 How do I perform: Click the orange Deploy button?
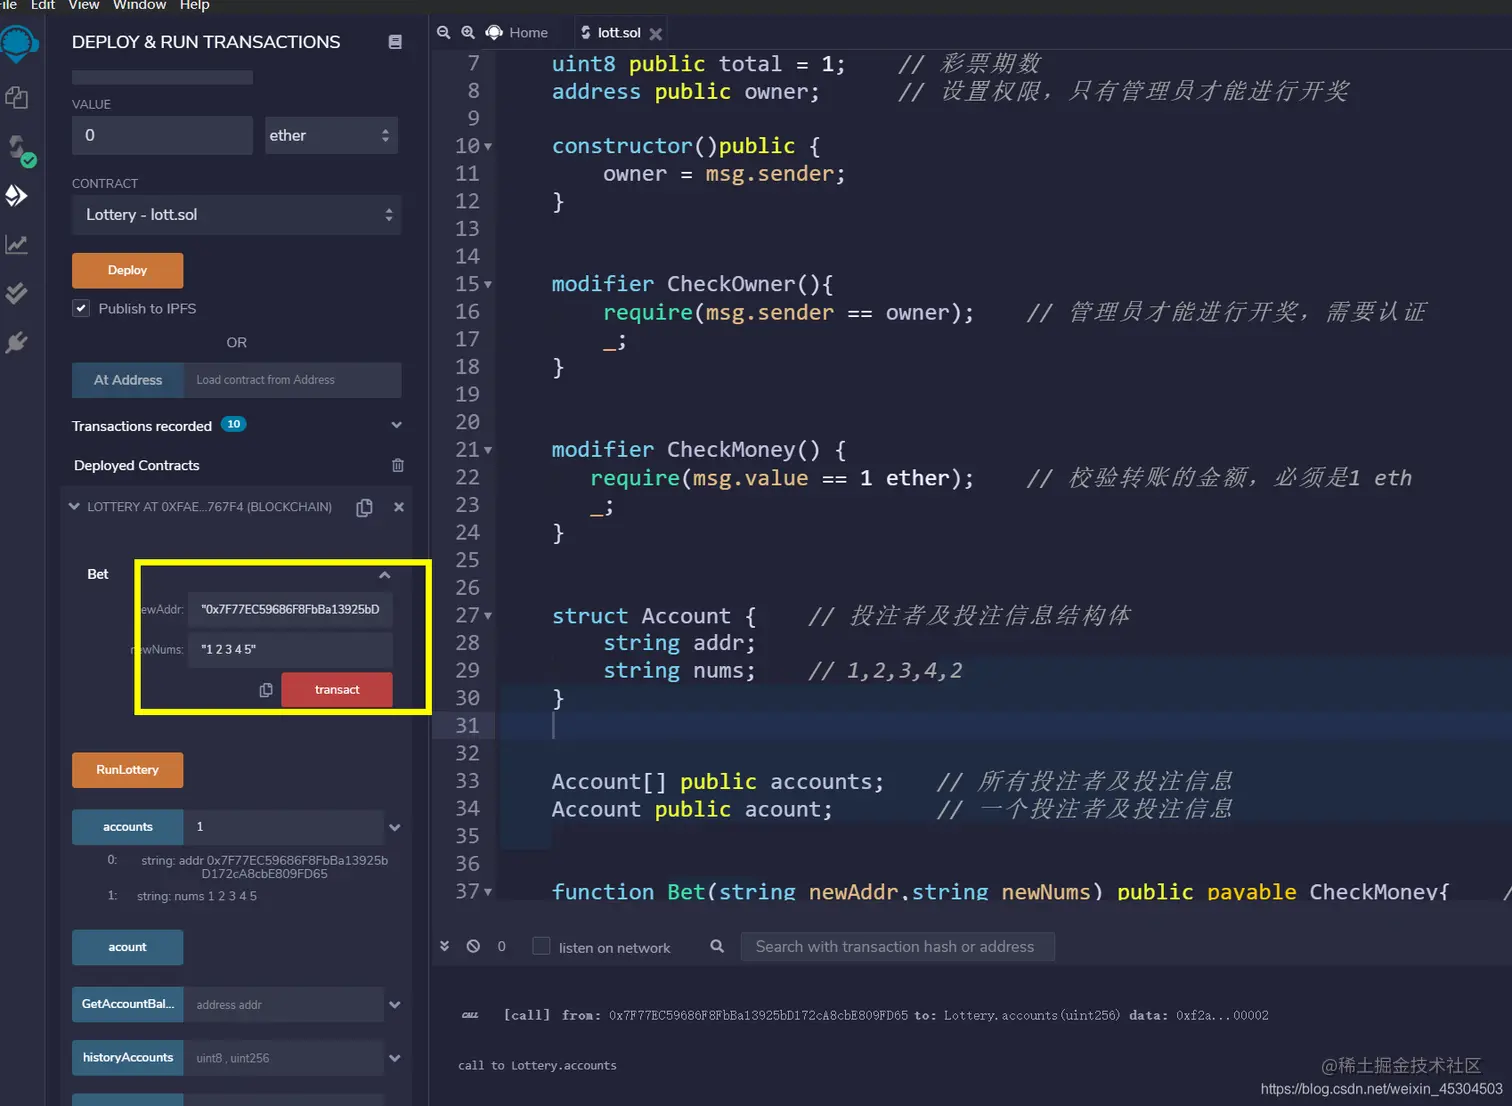pos(127,270)
